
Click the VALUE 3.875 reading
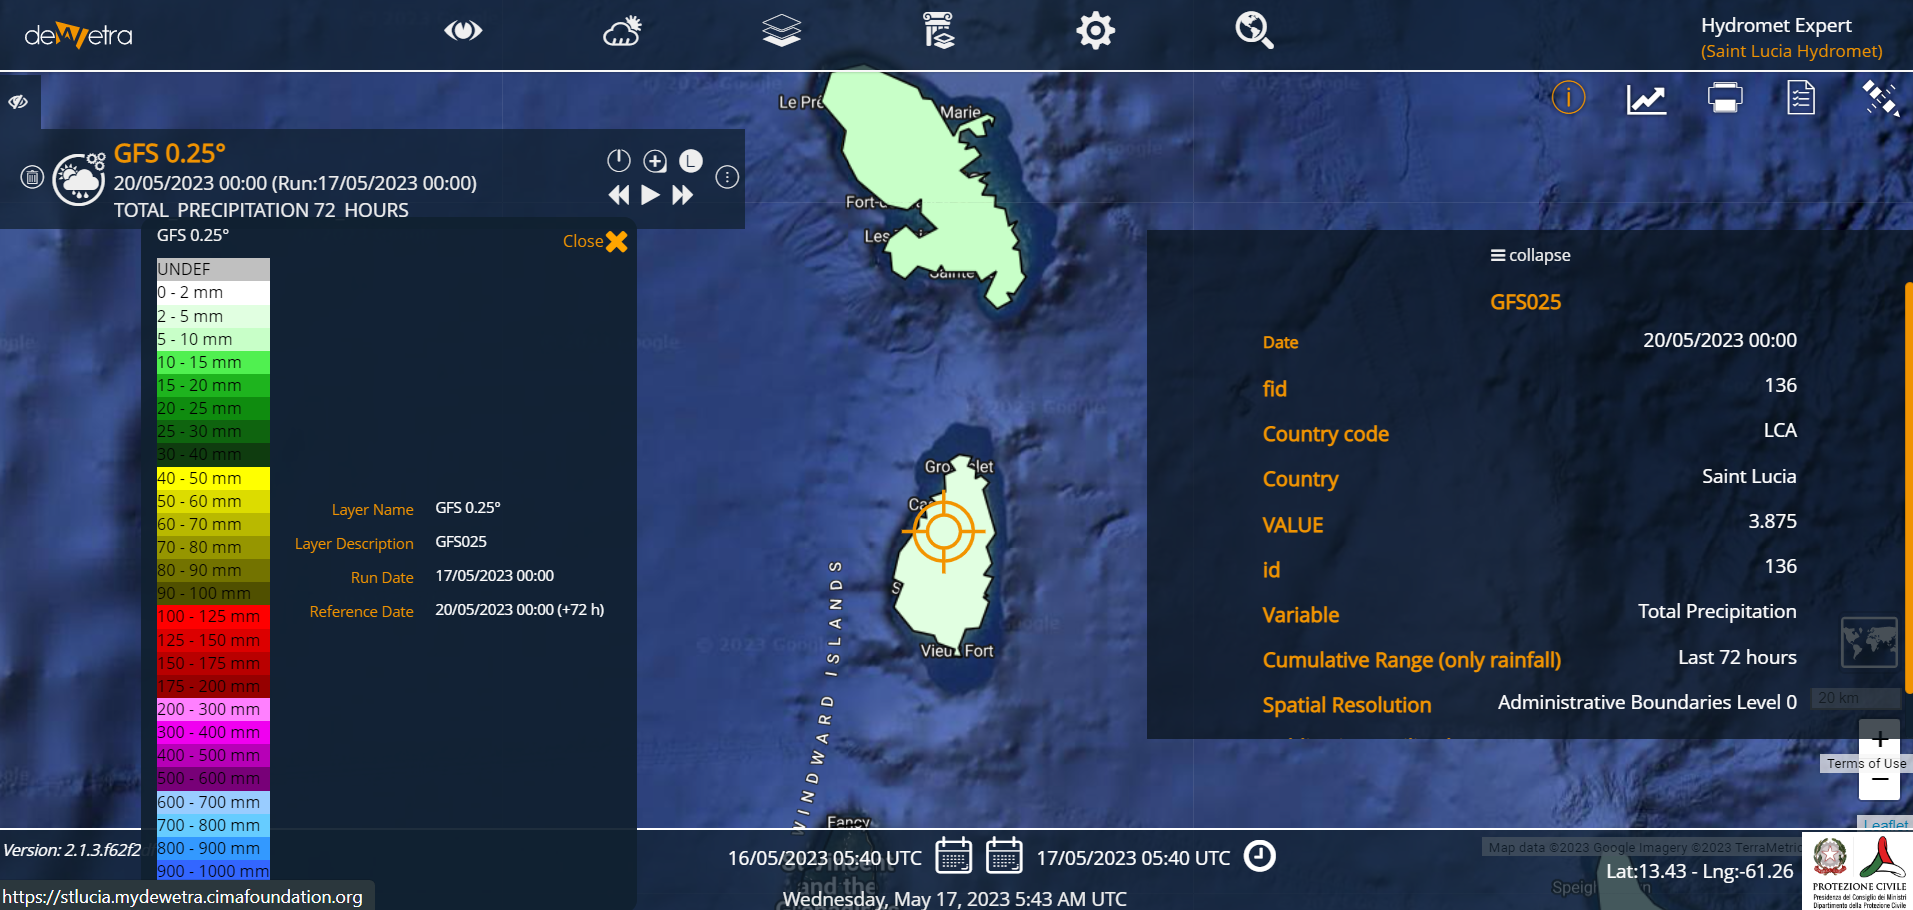tap(1772, 521)
